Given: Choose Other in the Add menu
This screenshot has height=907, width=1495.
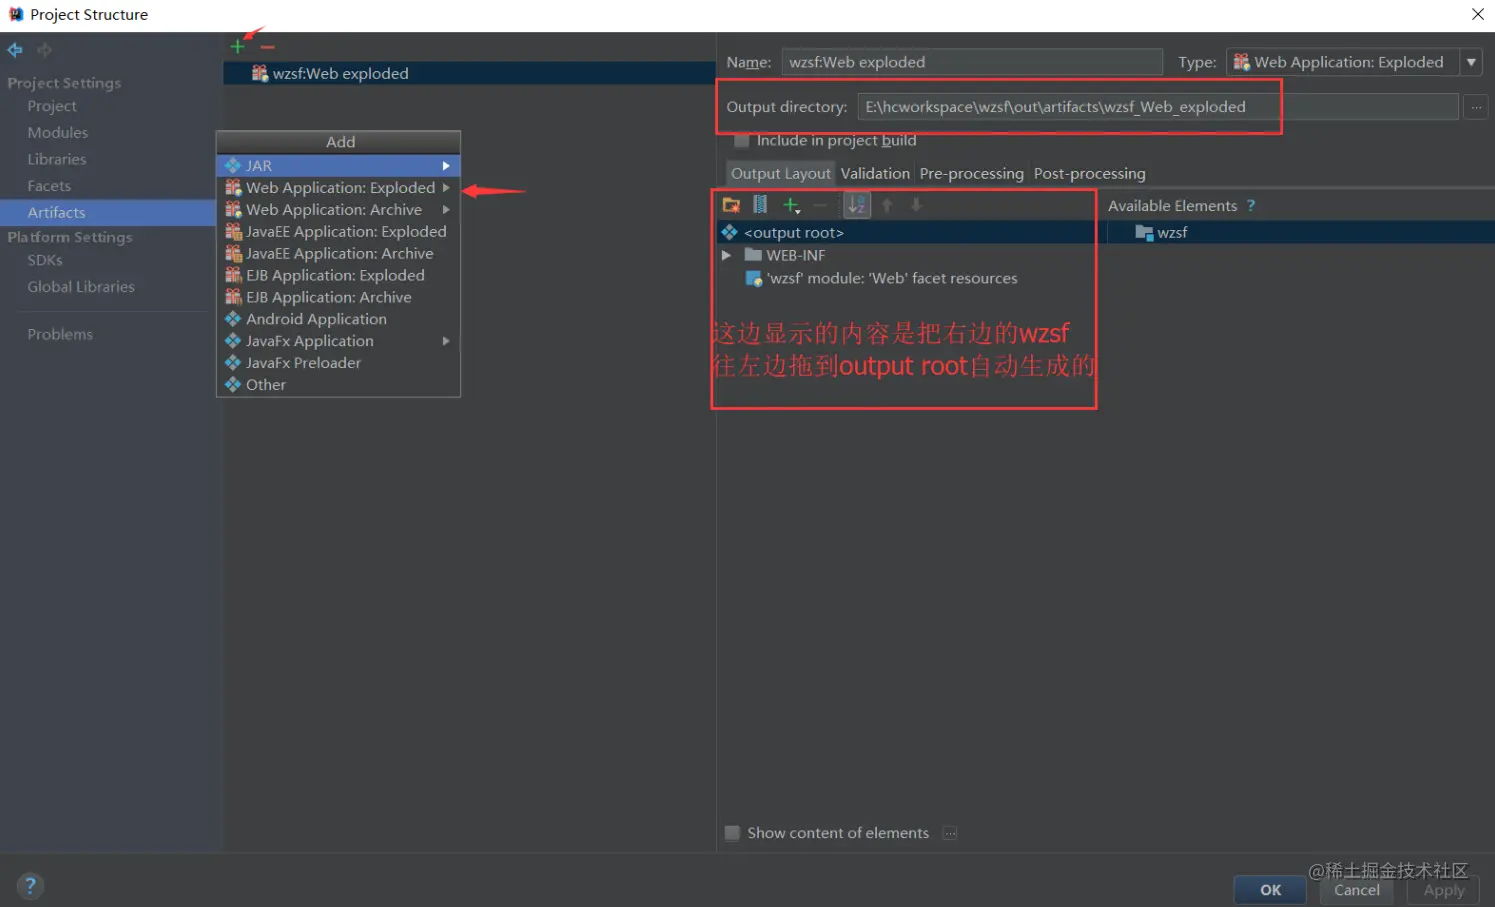Looking at the screenshot, I should click(338, 385).
